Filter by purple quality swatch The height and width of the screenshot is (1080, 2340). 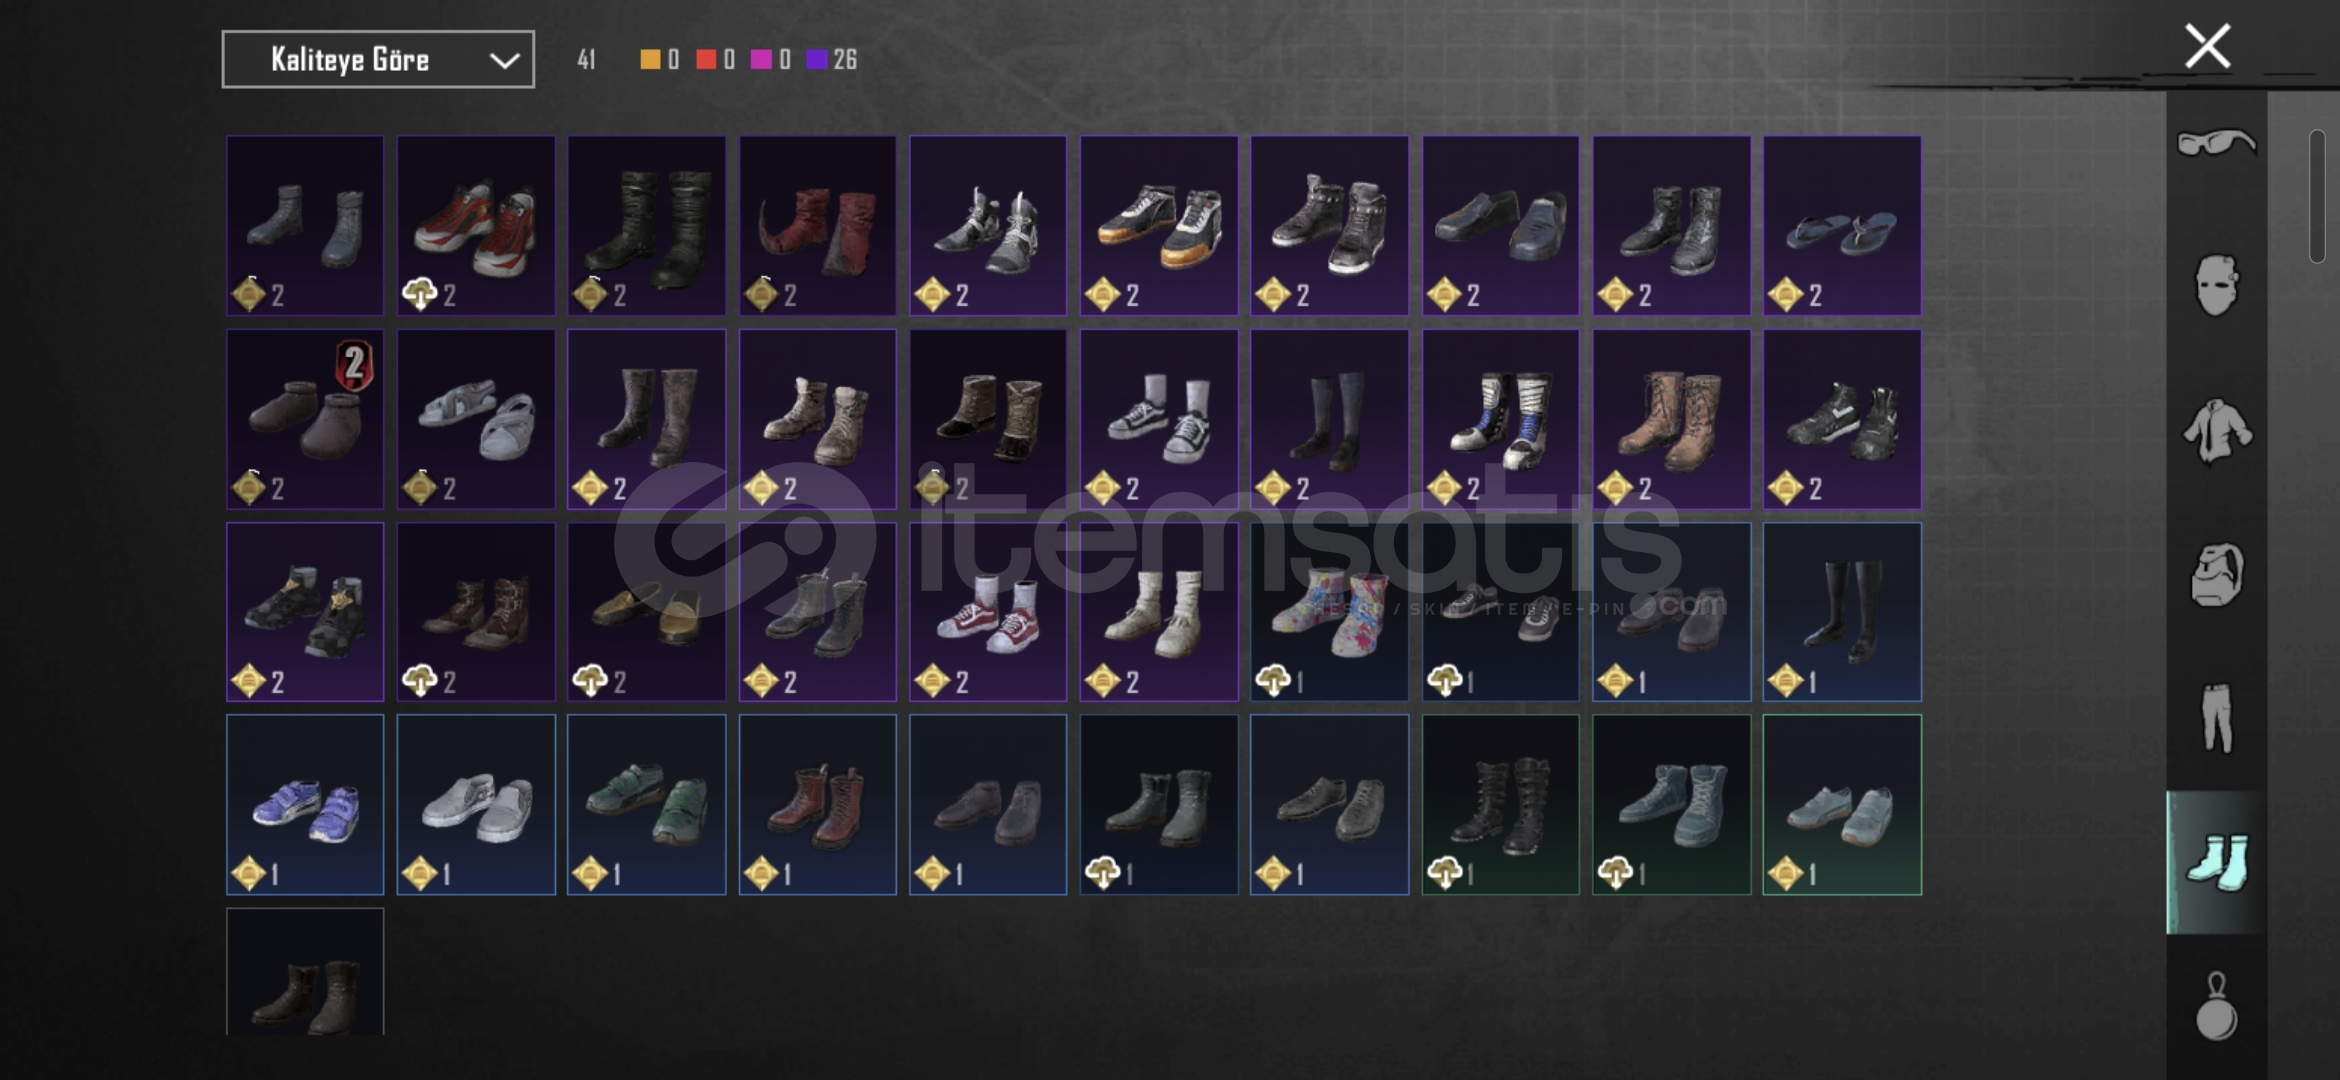point(817,60)
